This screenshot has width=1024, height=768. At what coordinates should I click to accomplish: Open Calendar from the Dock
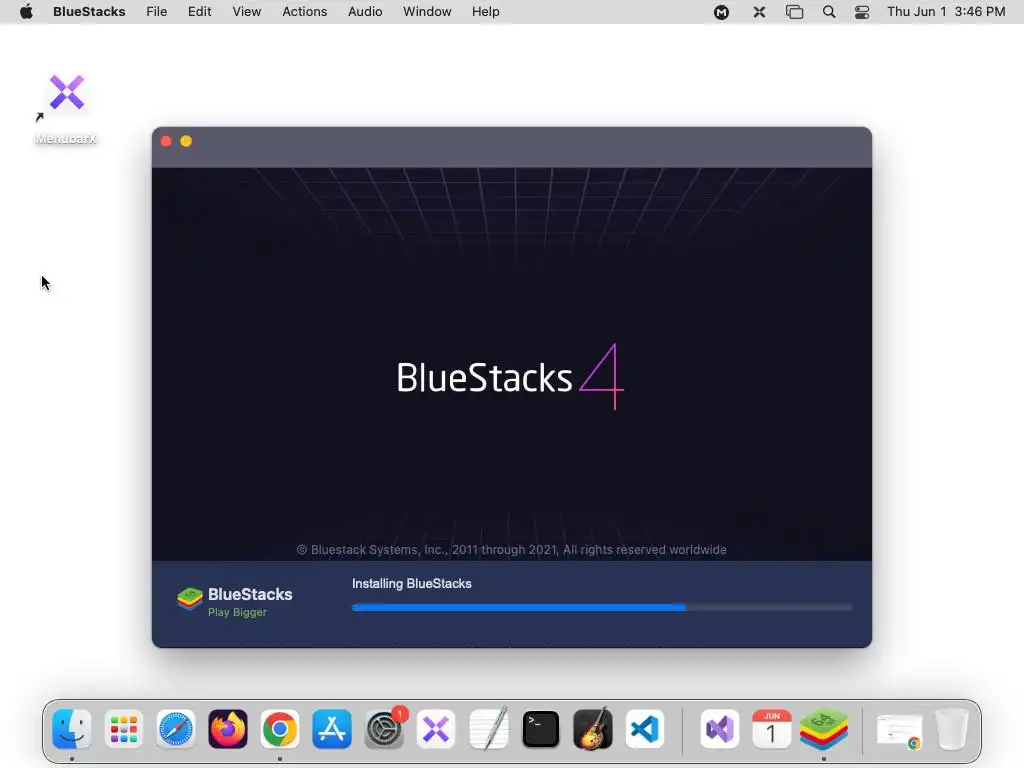[771, 729]
